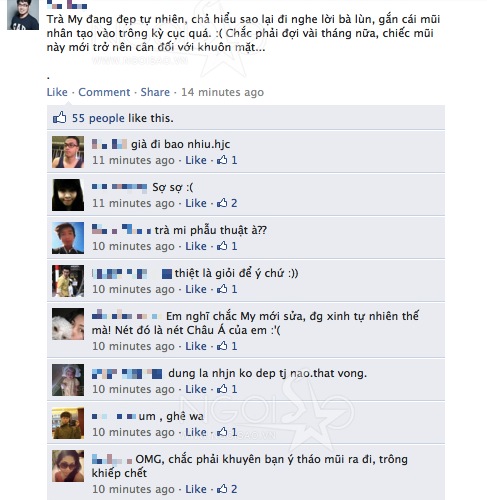Click the '14 minutes ago' post timestamp
The image size is (487, 500).
click(x=222, y=92)
